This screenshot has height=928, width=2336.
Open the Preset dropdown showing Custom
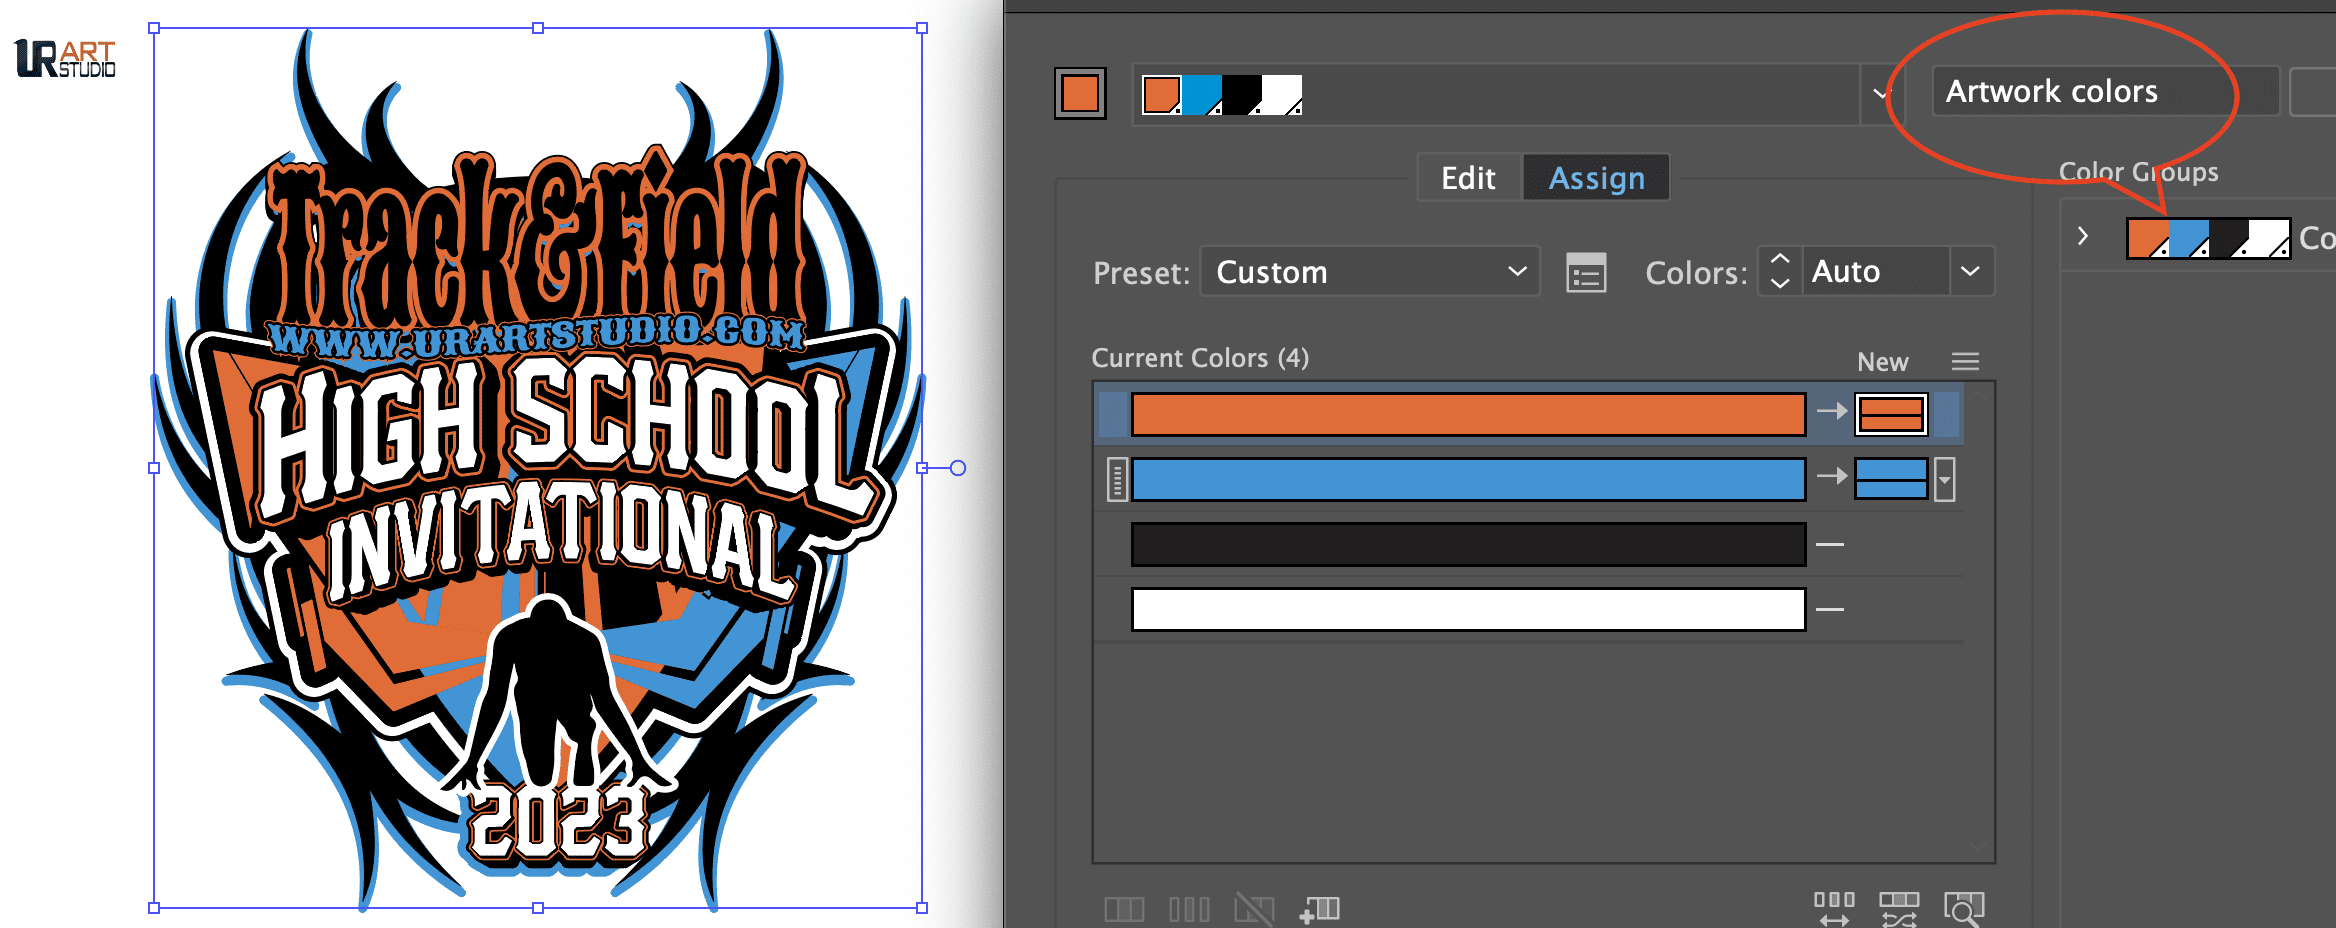(1368, 271)
